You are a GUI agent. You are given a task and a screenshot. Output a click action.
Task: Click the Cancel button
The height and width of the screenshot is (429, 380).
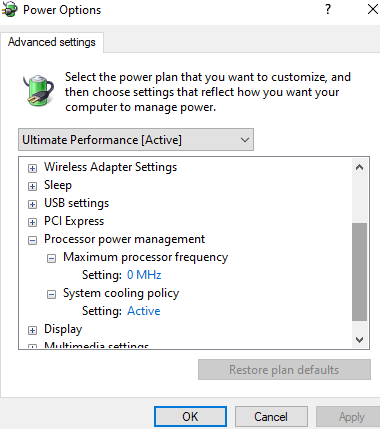coord(271,417)
